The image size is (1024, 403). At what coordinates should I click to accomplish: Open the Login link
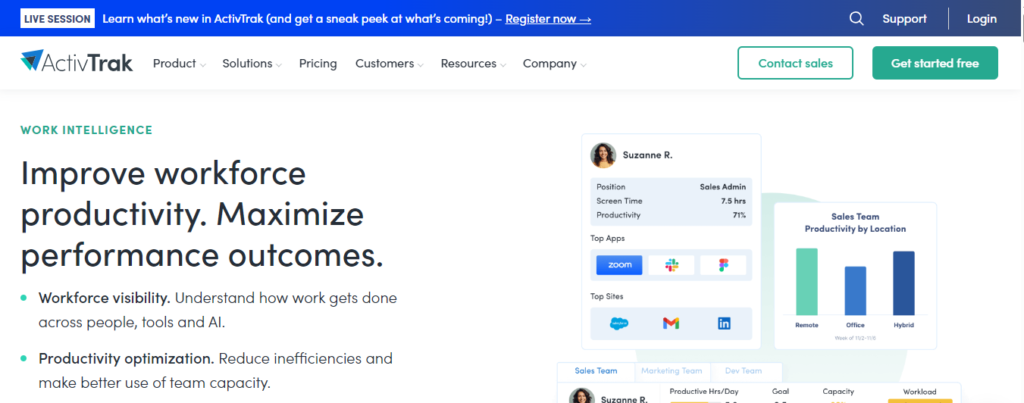[982, 19]
